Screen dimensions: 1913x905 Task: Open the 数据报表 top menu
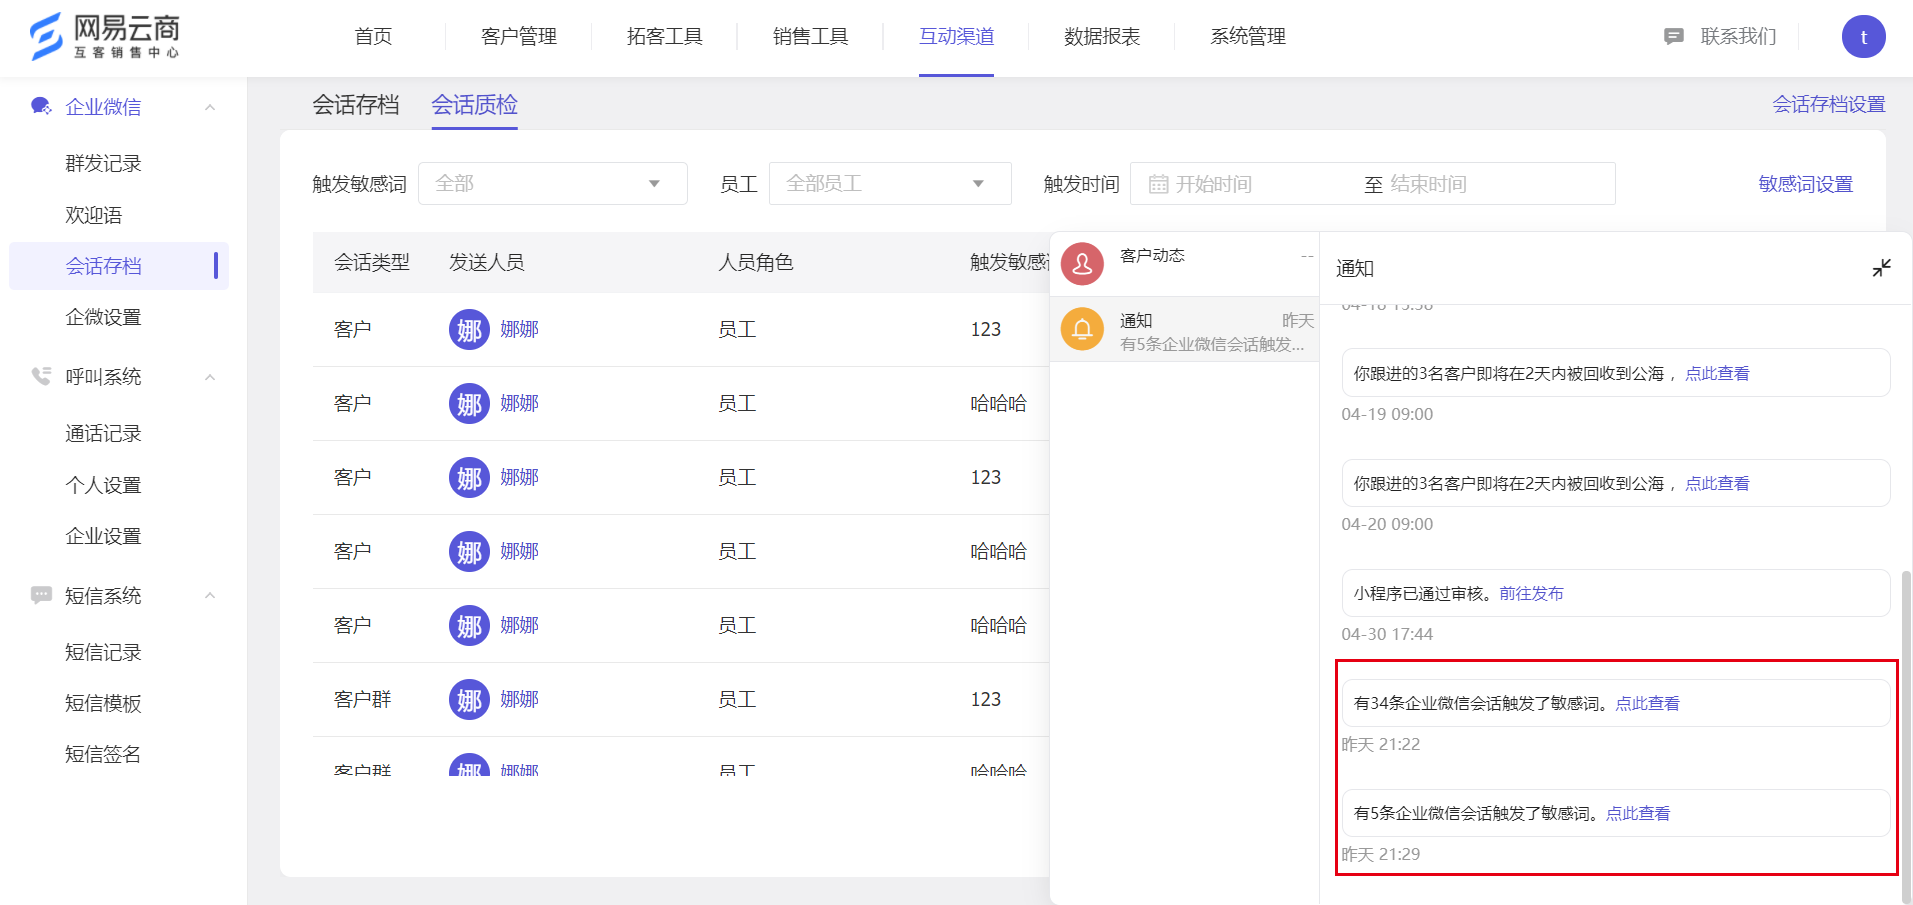(1102, 37)
